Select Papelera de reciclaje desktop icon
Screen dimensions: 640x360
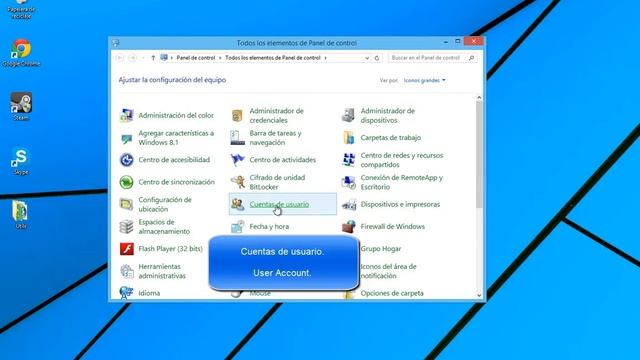pos(21,10)
